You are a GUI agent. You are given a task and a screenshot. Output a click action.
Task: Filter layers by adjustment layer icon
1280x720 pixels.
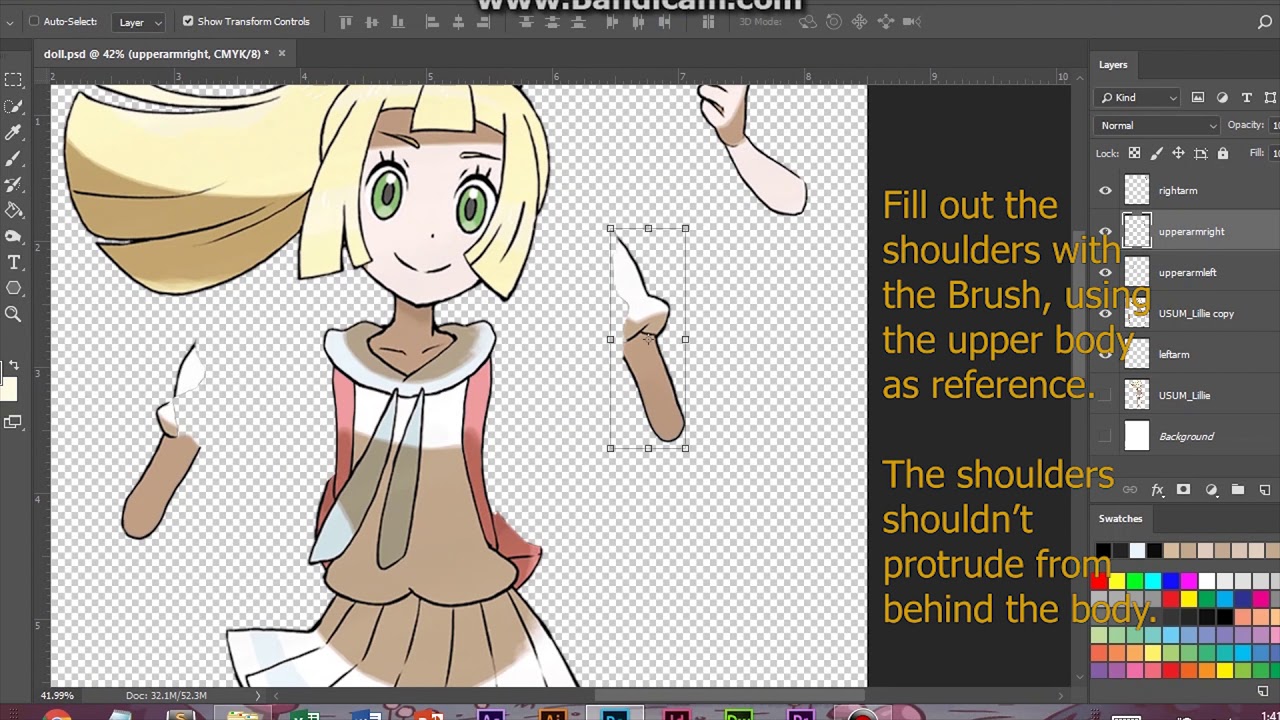(x=1222, y=97)
